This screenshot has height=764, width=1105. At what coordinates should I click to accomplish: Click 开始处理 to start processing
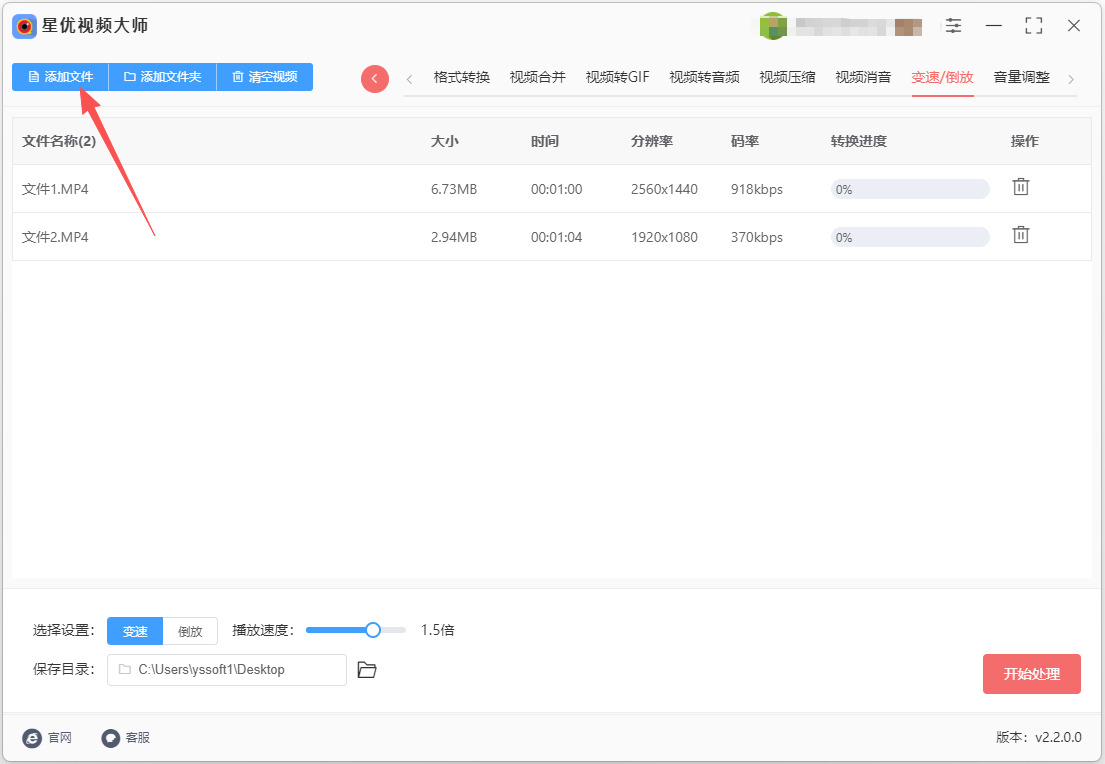[1032, 674]
